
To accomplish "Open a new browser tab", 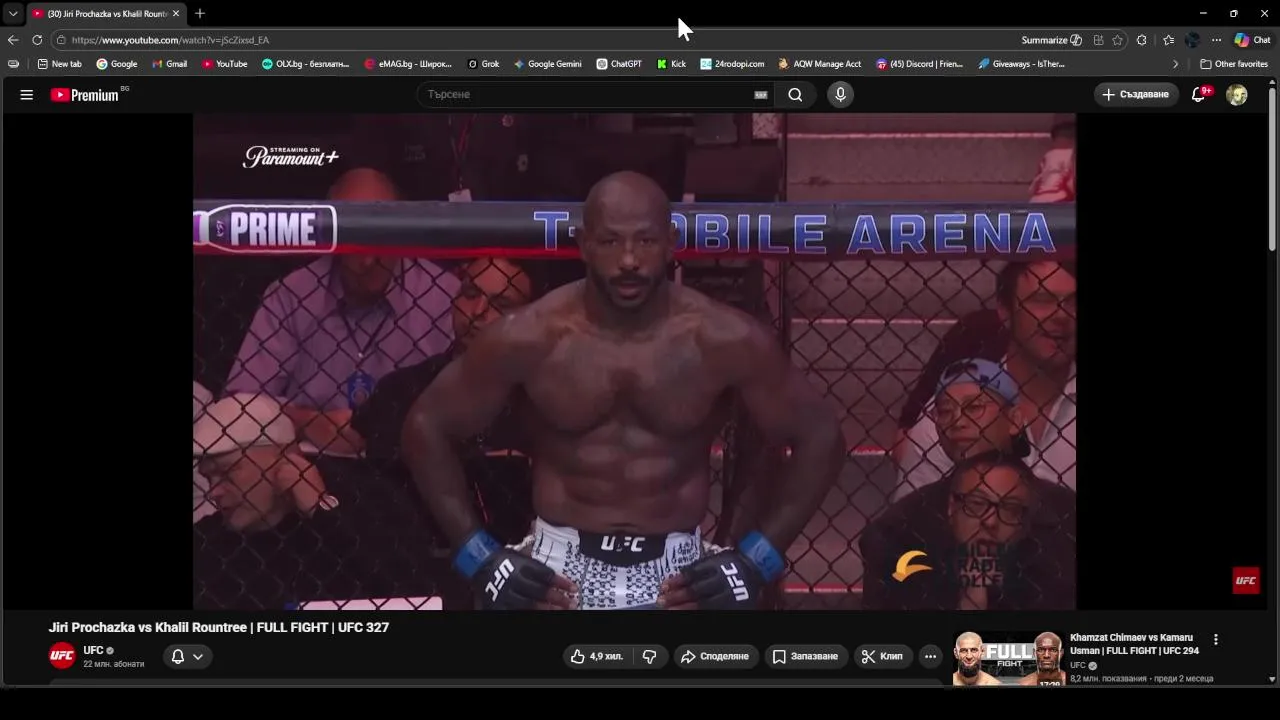I will tap(200, 14).
